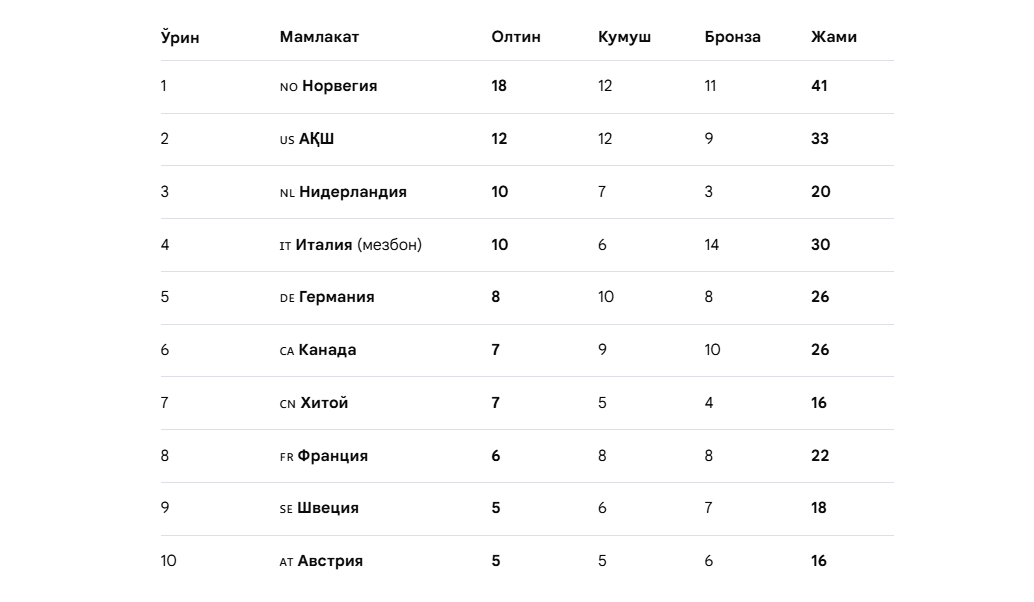This screenshot has width=1034, height=602.
Task: Click the Кумуш column header
Action: click(624, 37)
